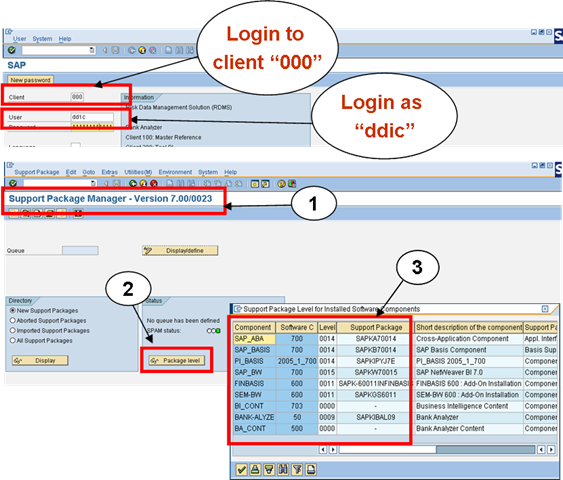The height and width of the screenshot is (480, 563).
Task: Click the sort ascending icon in popup toolbar
Action: 255,469
